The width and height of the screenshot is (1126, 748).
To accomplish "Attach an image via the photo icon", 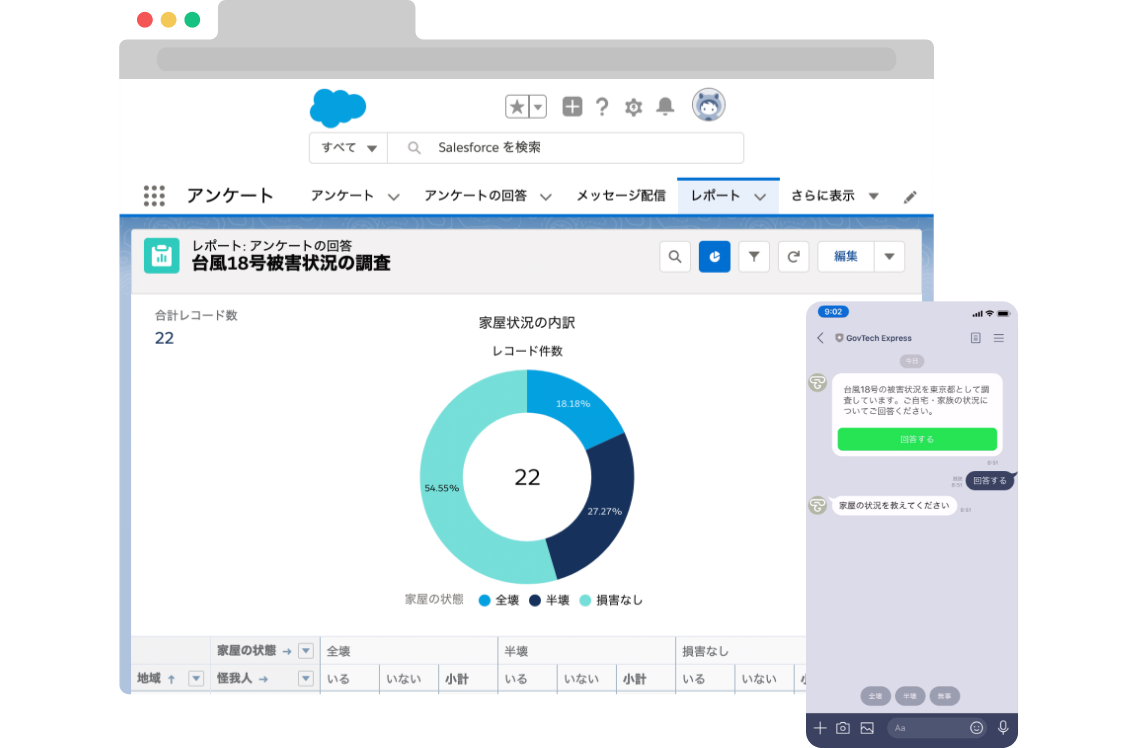I will pyautogui.click(x=868, y=727).
